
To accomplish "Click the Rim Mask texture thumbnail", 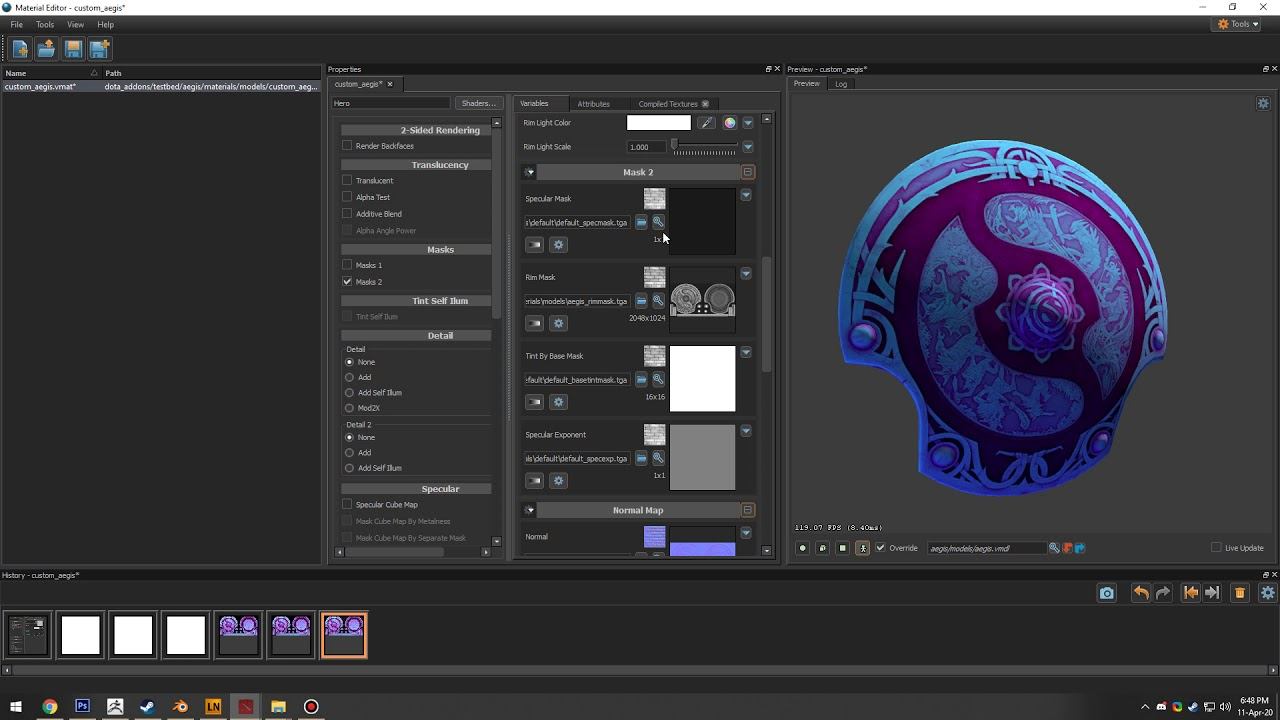I will point(702,300).
